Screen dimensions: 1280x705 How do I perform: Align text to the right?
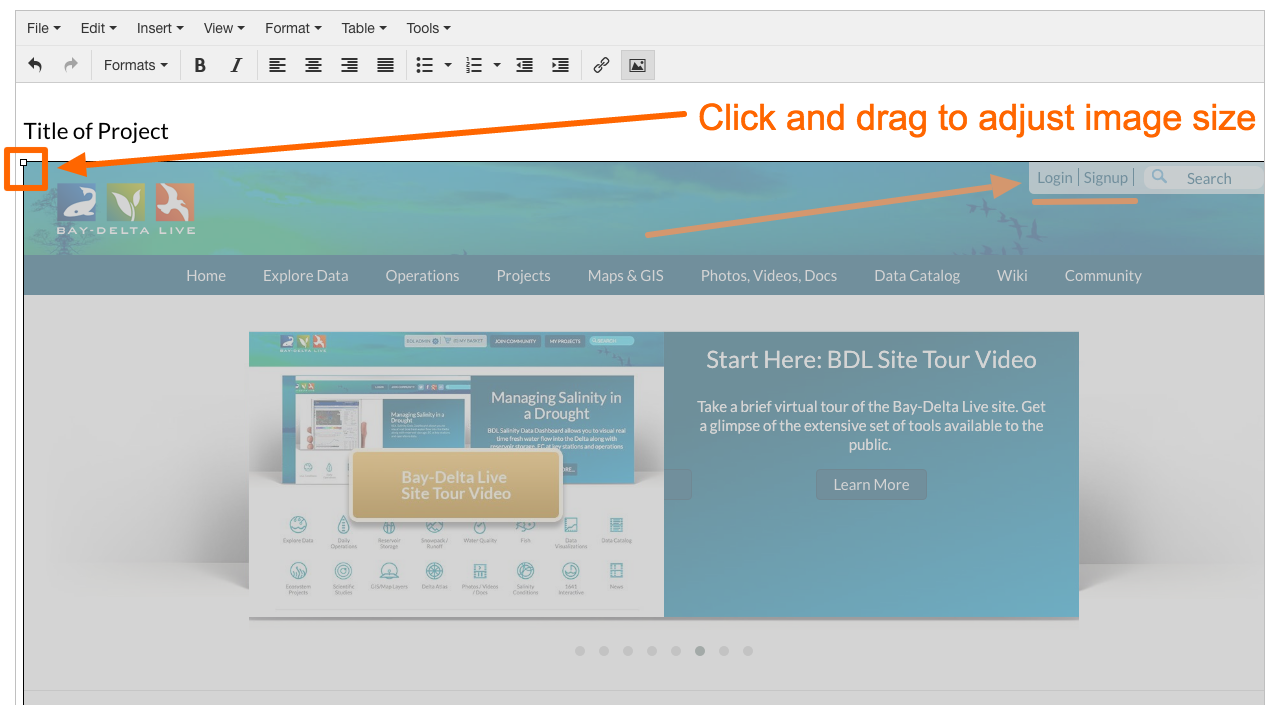coord(349,65)
